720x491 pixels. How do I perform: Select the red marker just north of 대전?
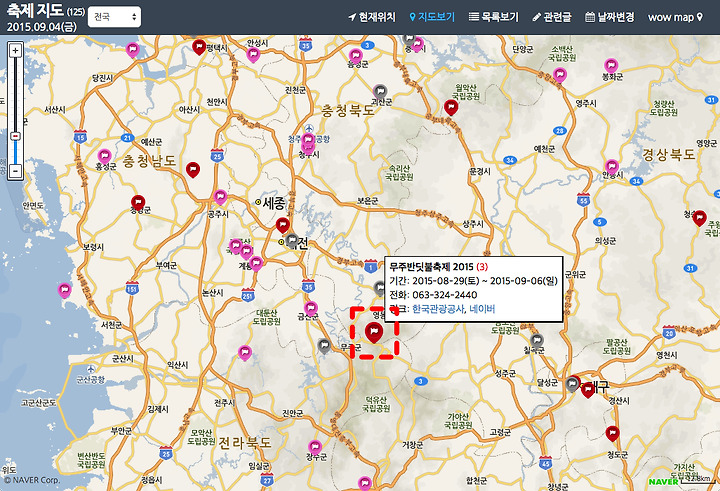point(282,226)
